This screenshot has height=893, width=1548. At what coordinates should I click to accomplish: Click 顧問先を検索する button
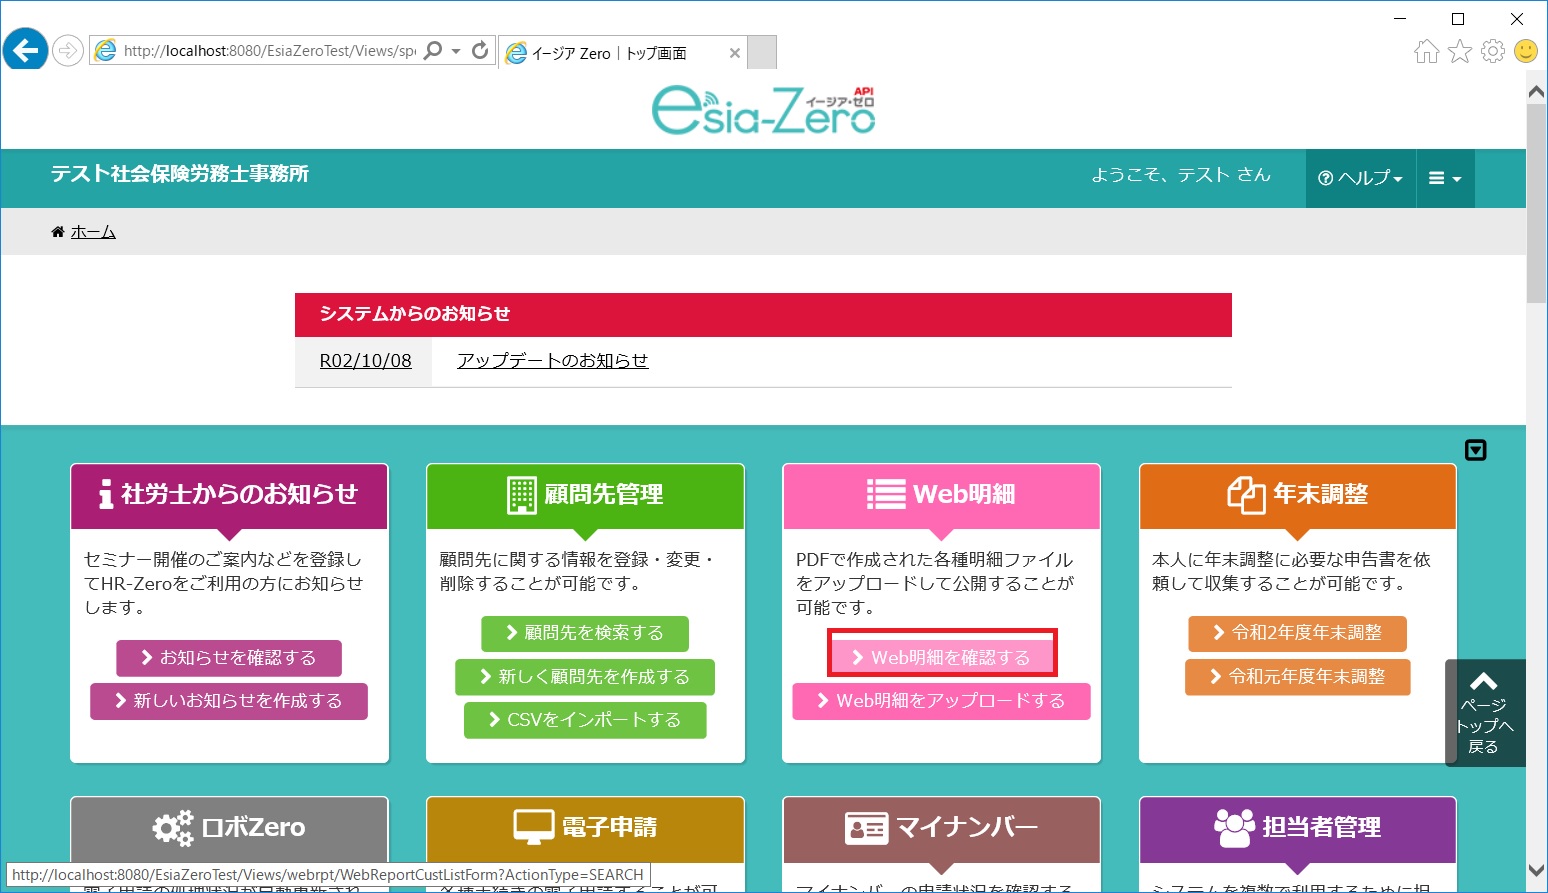585,633
